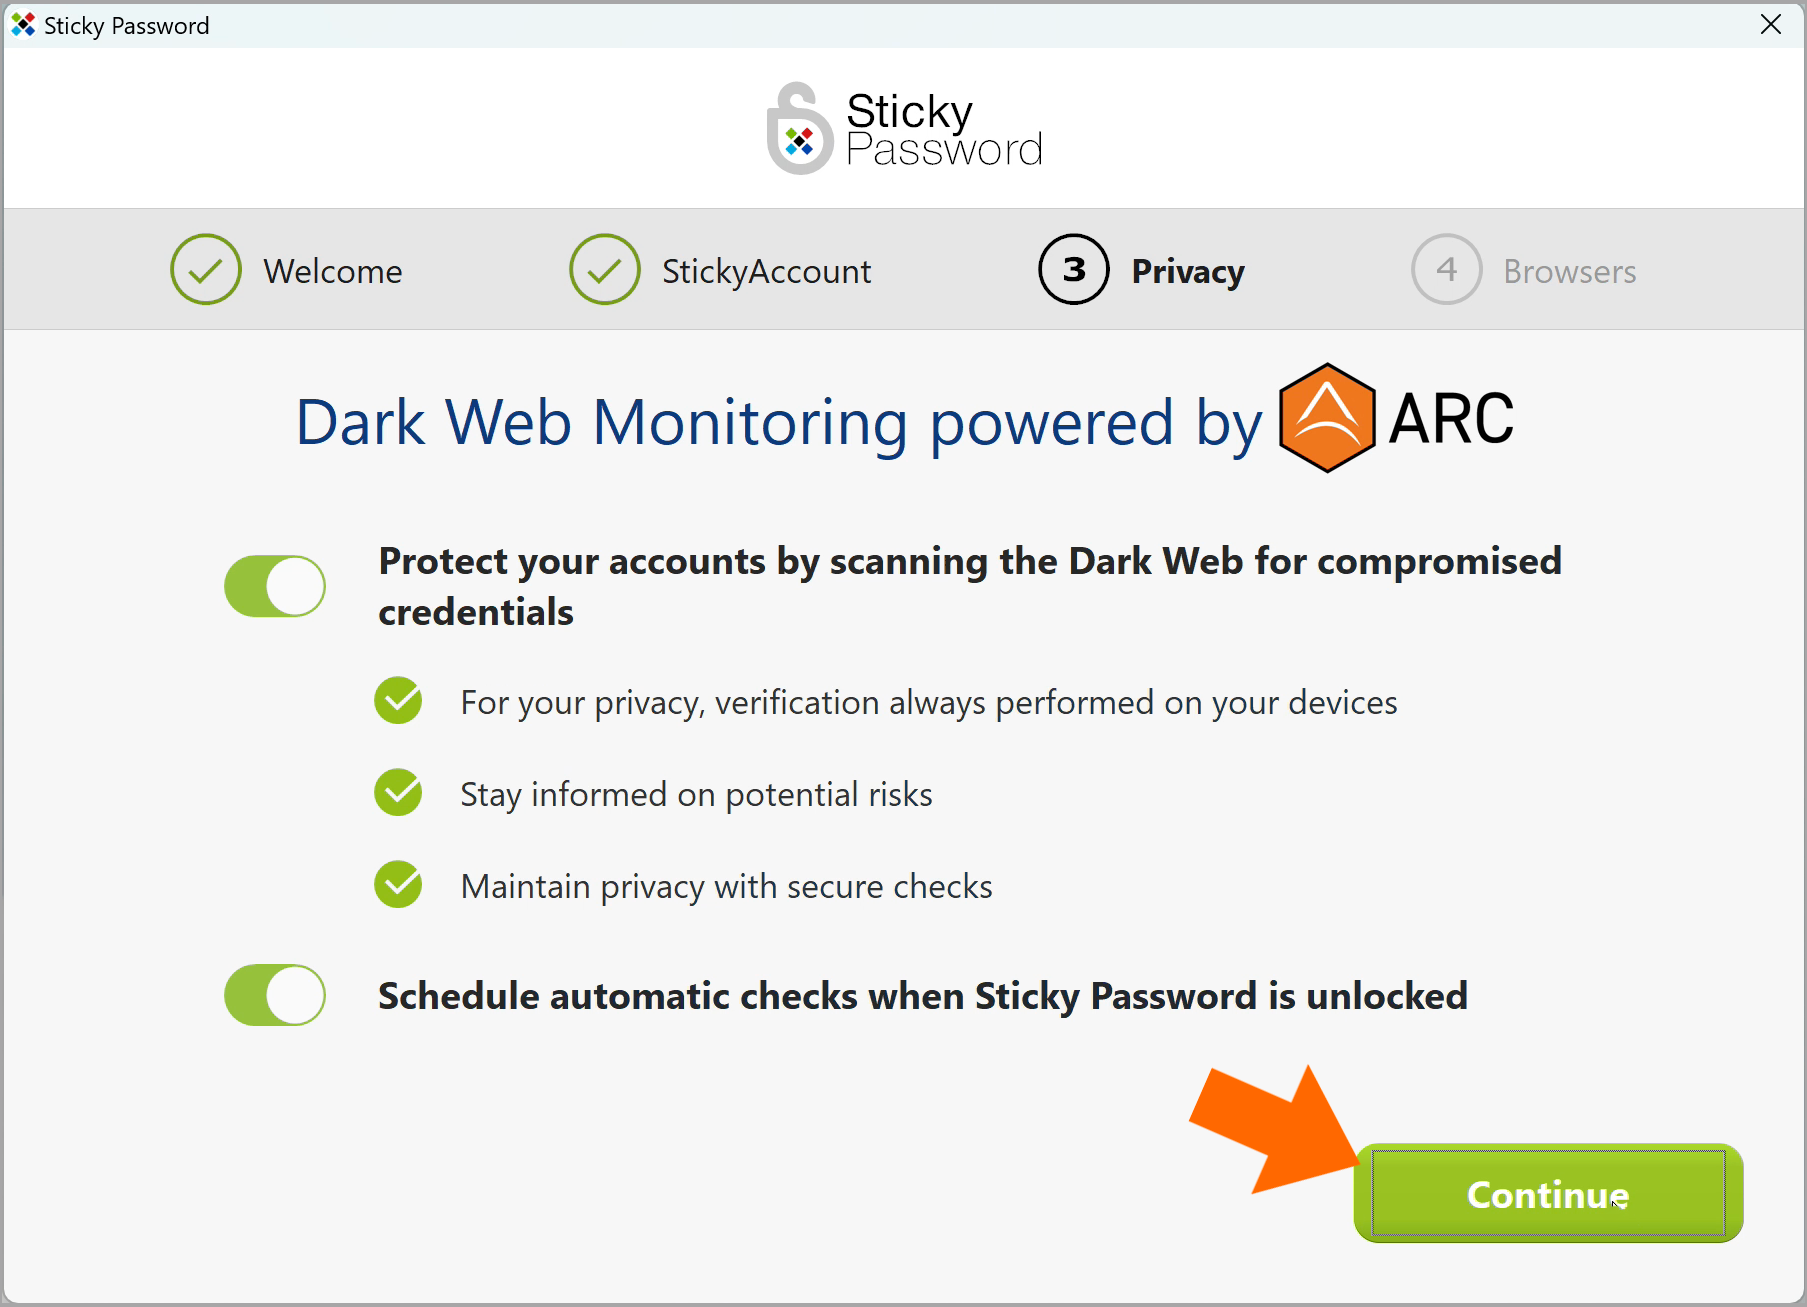
Task: Click the Sticky Password padlock logo
Action: pyautogui.click(x=799, y=129)
